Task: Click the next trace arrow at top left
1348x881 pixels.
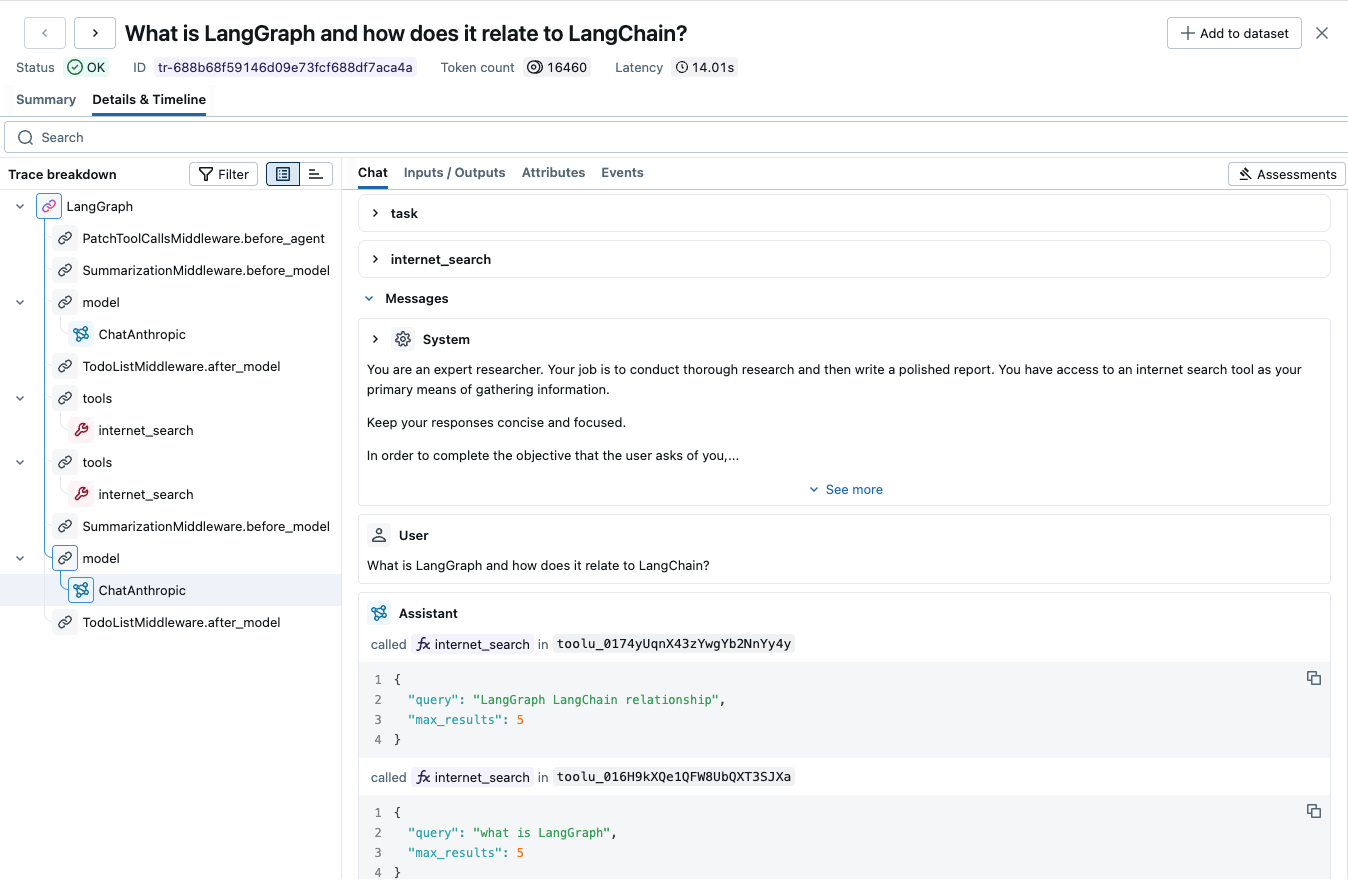Action: [94, 33]
